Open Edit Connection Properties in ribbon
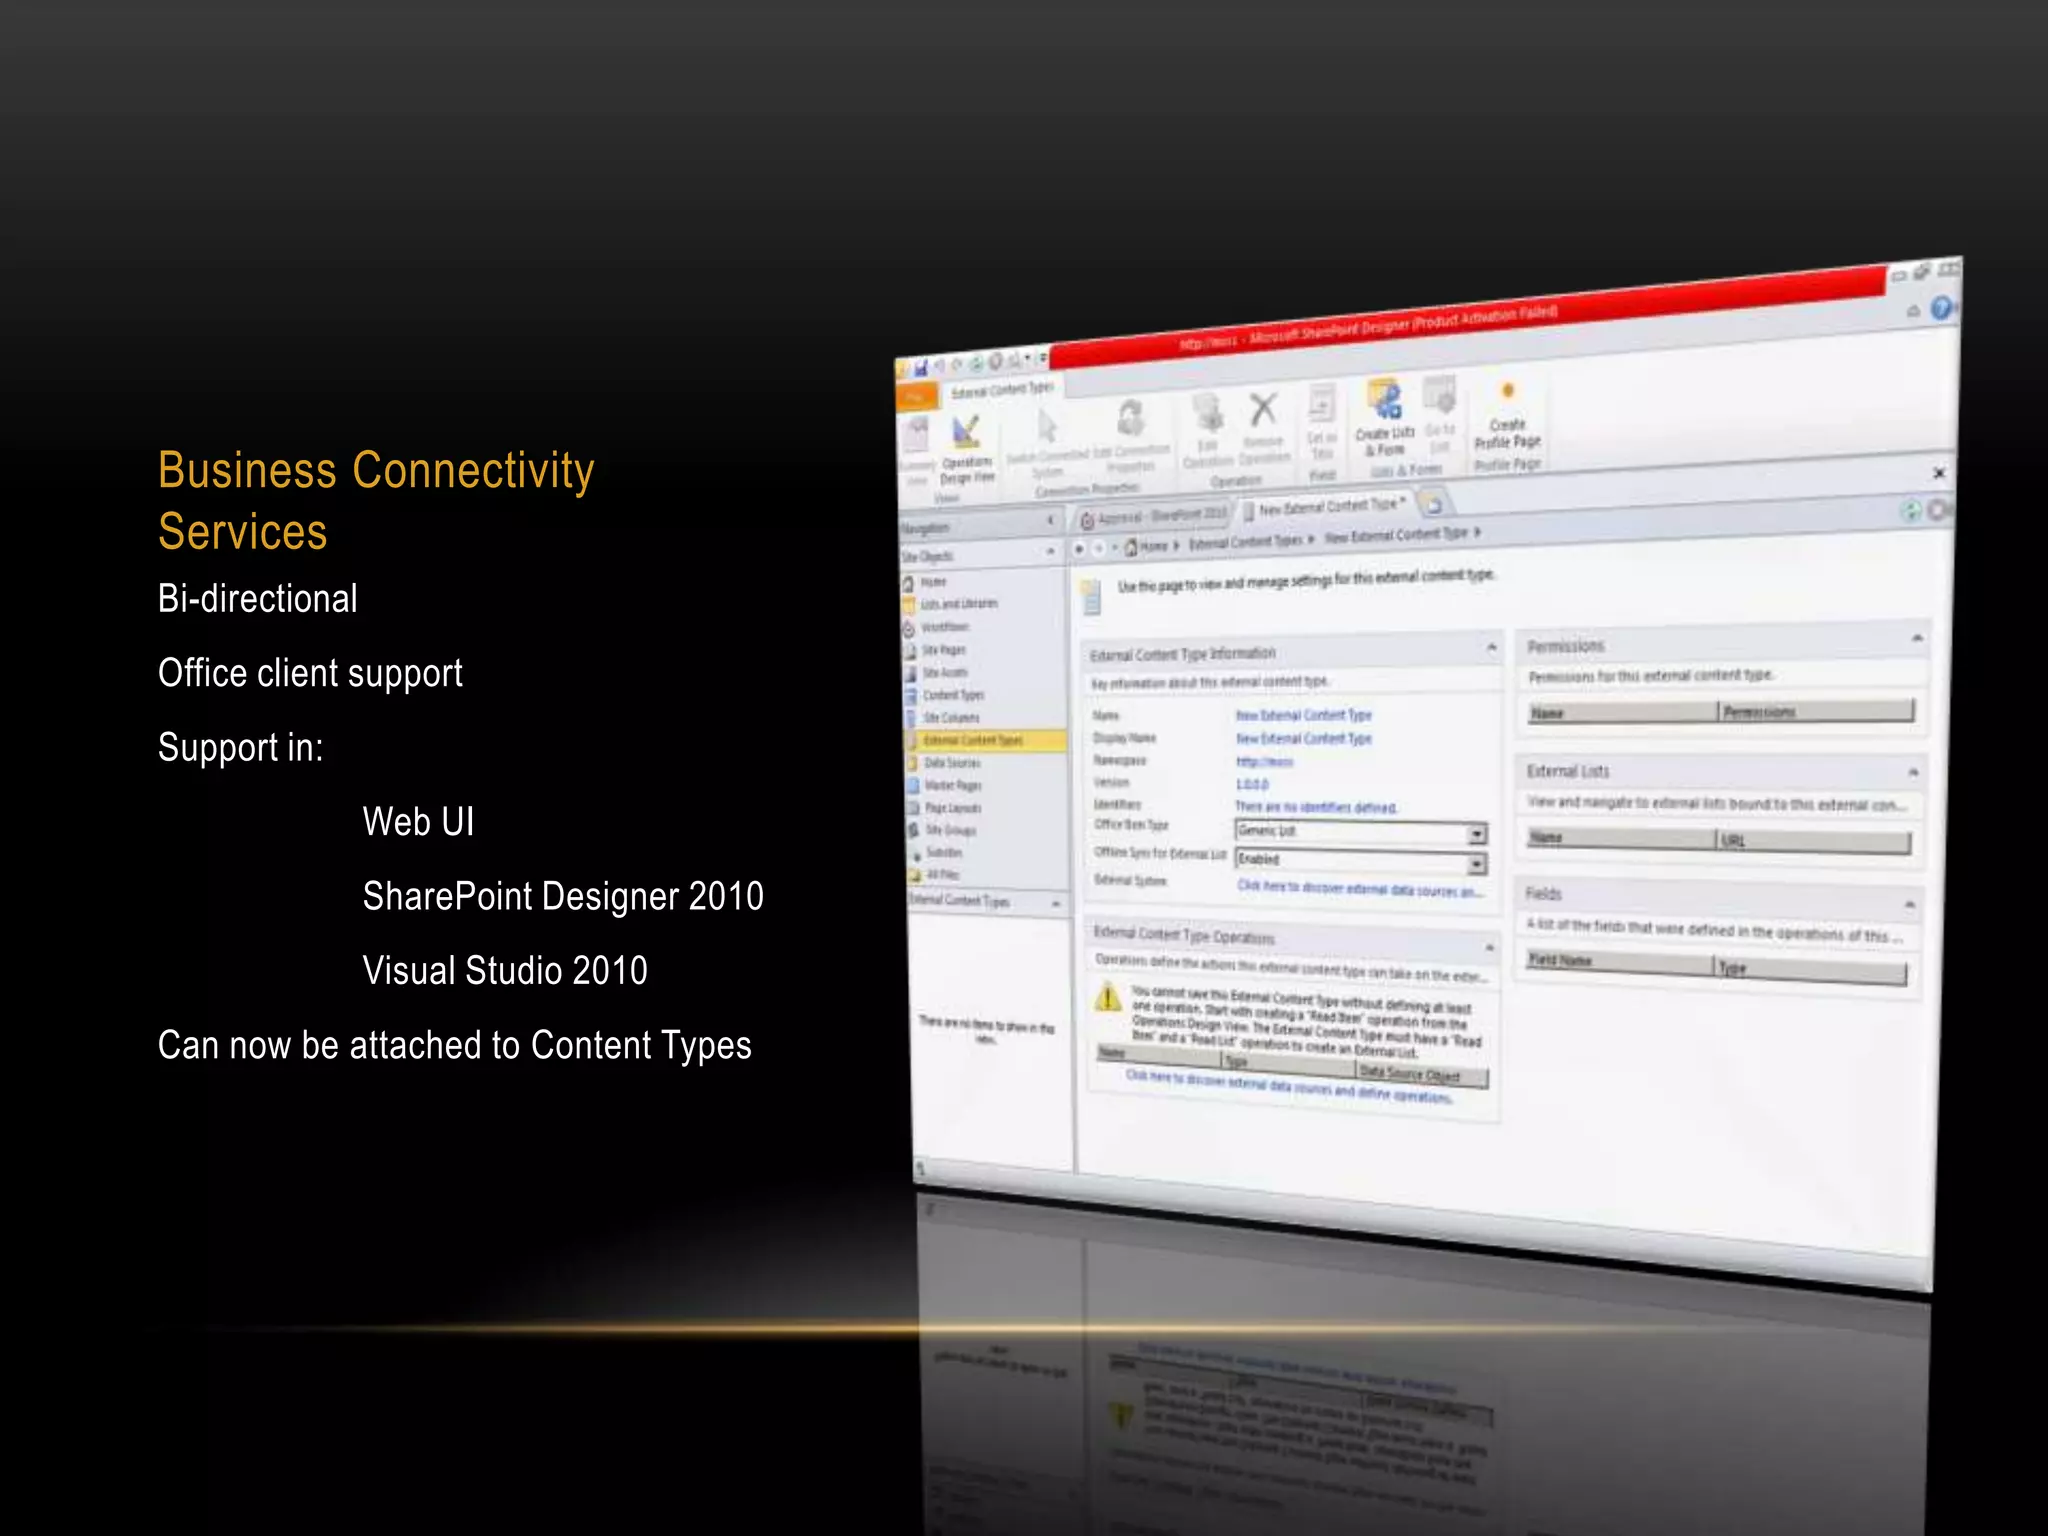The height and width of the screenshot is (1536, 2048). 1131,436
